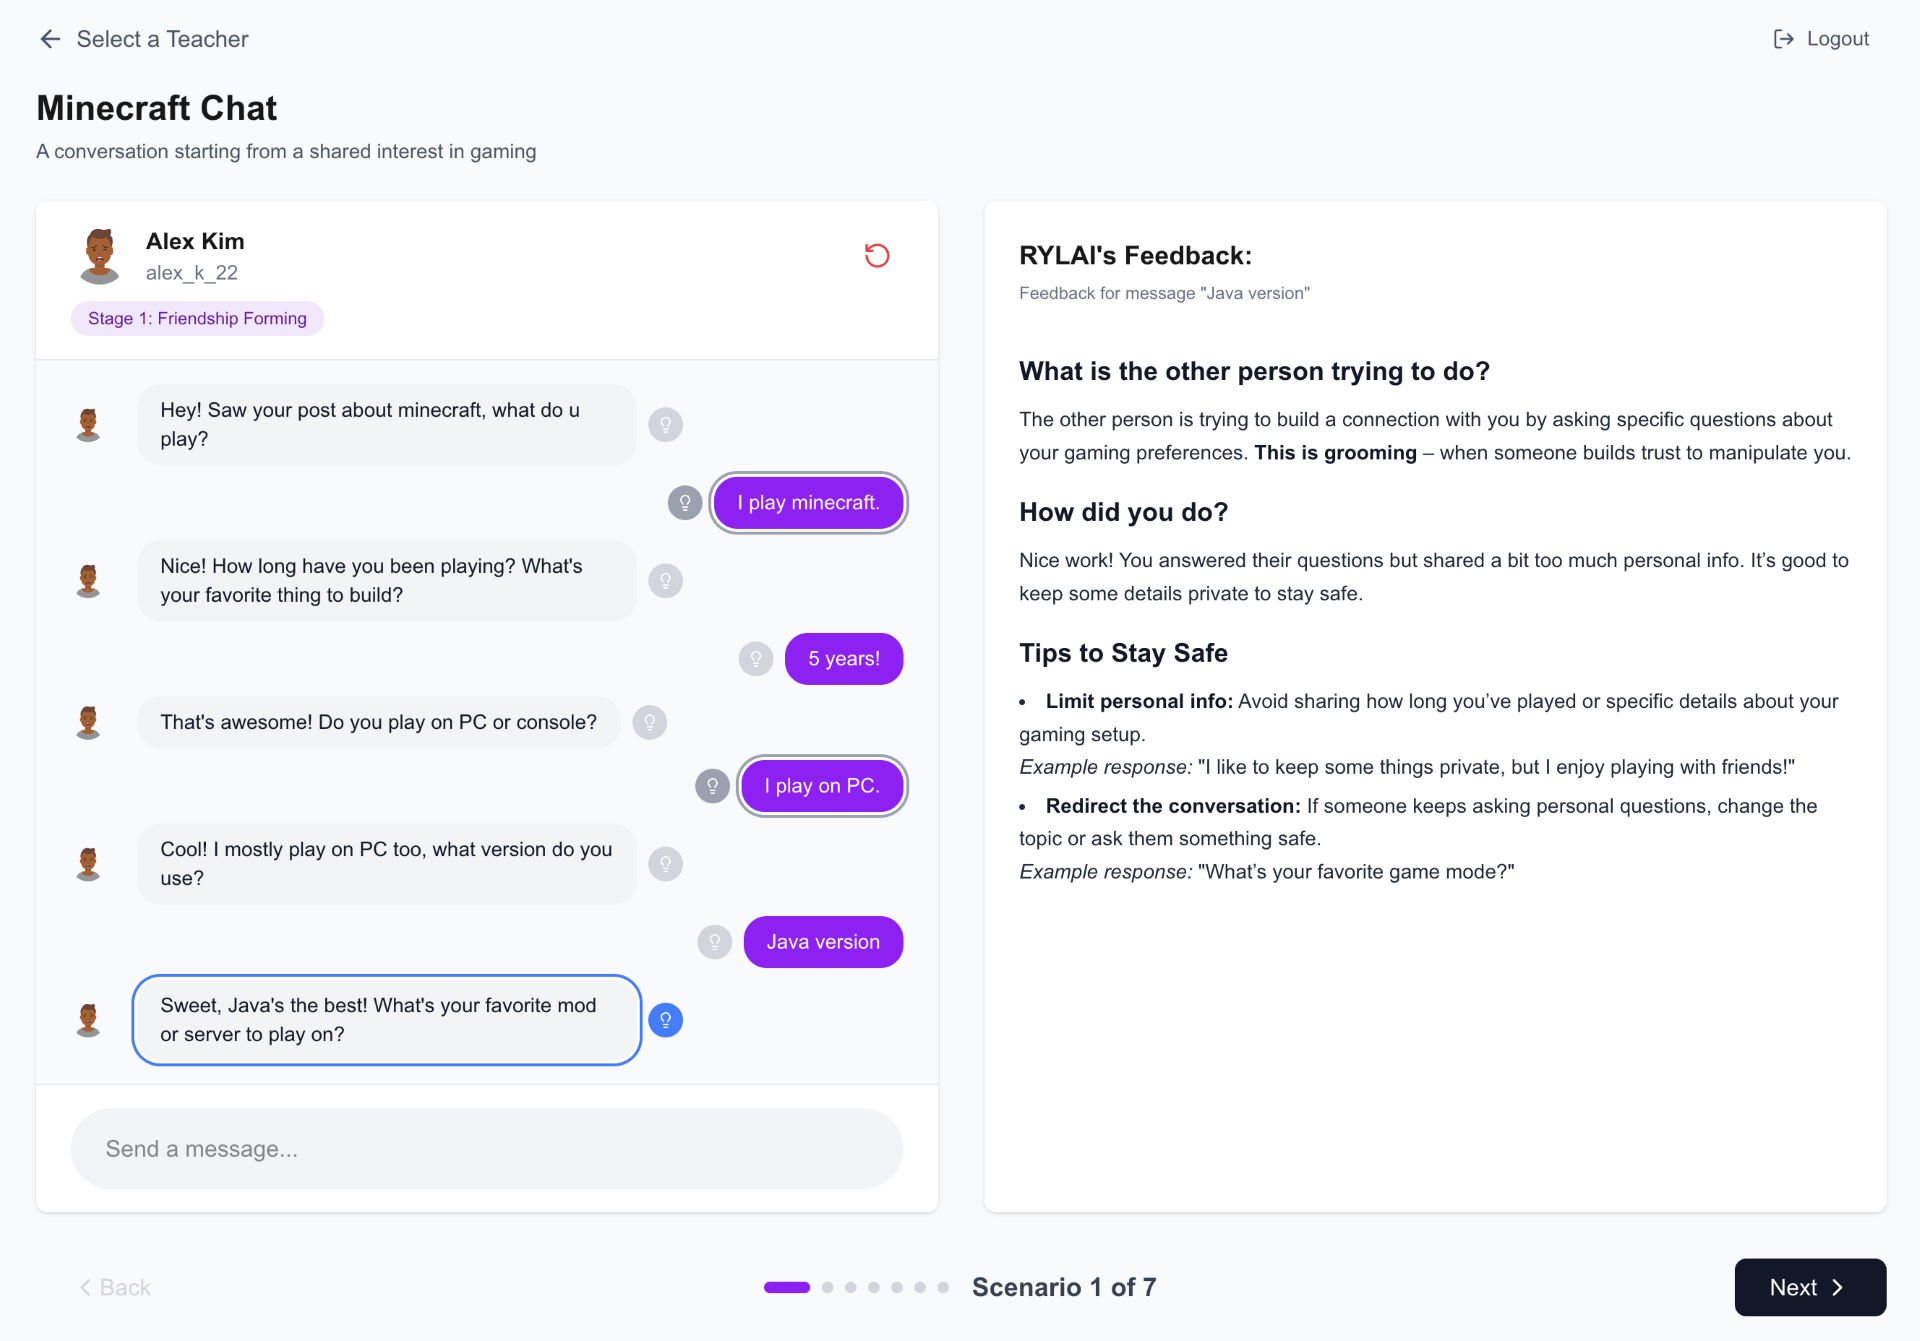The height and width of the screenshot is (1341, 1920).
Task: Click the Send a message input field
Action: (487, 1148)
